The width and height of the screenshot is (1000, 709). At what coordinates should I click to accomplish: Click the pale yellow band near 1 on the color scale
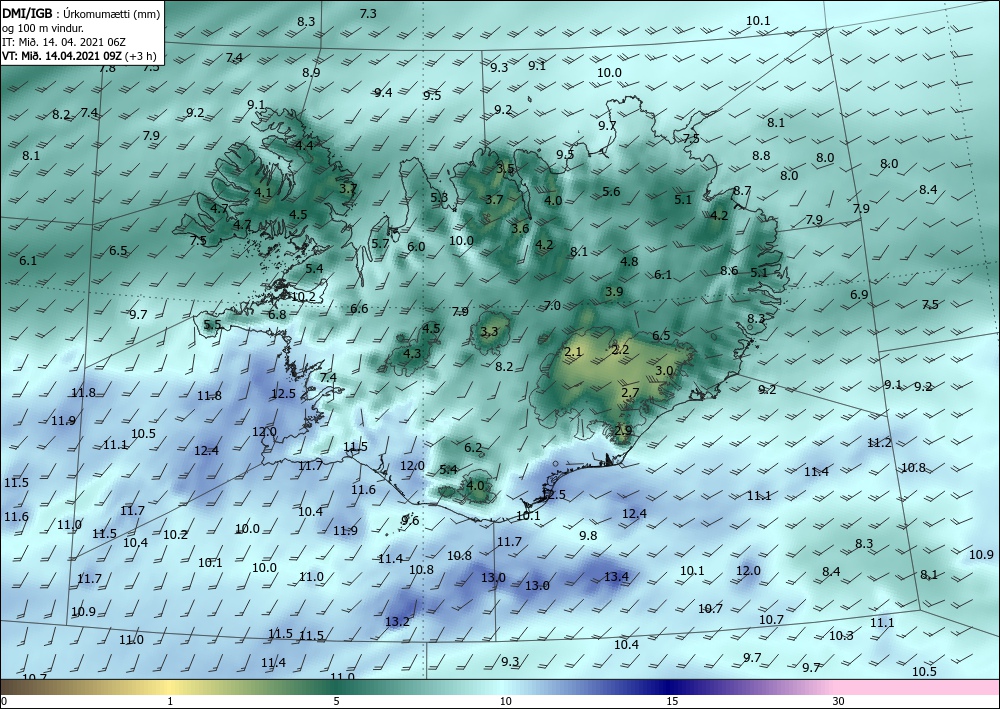click(x=168, y=687)
